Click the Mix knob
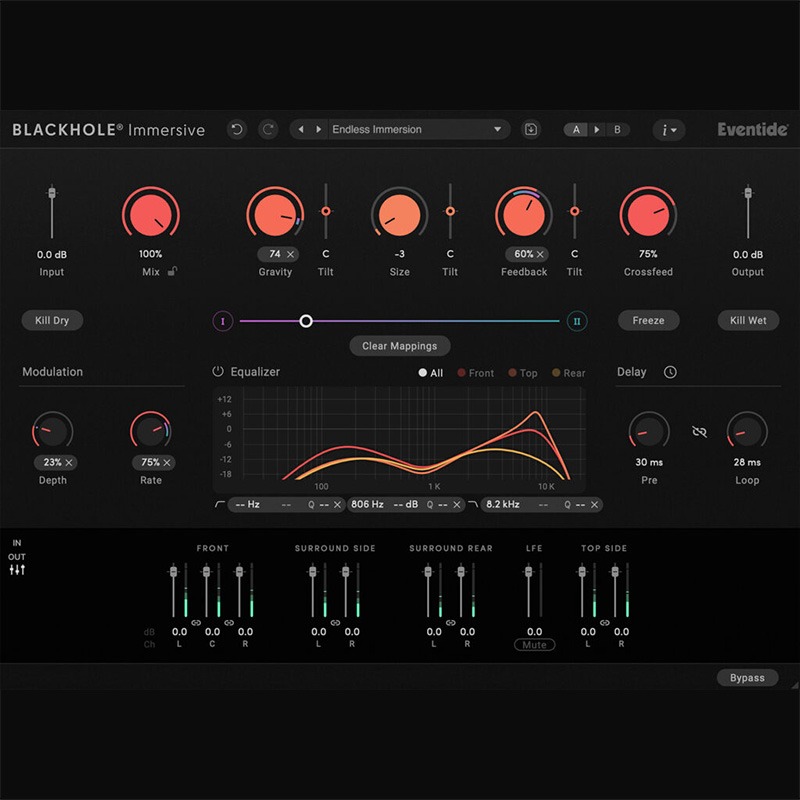 coord(151,214)
